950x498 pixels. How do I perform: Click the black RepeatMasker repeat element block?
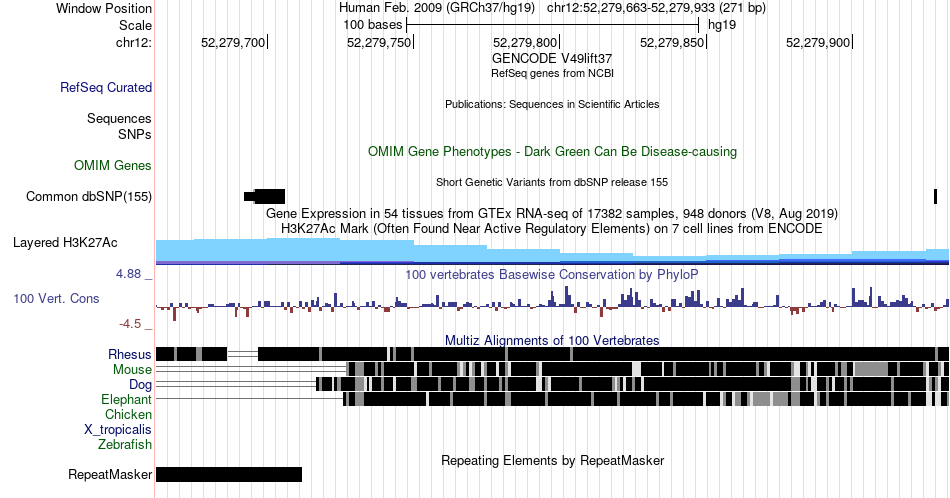[229, 474]
